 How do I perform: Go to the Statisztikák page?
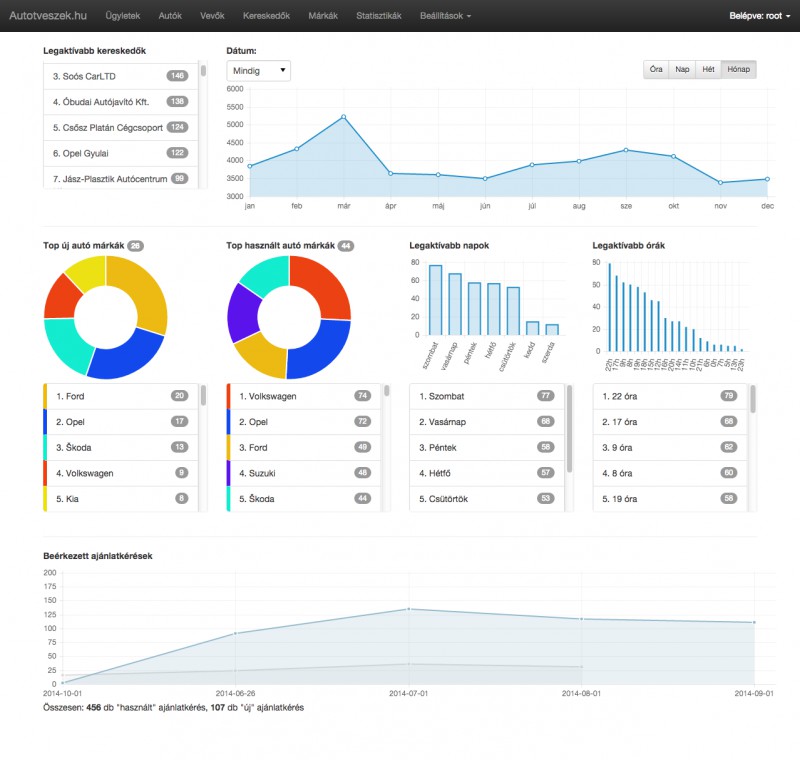(378, 16)
